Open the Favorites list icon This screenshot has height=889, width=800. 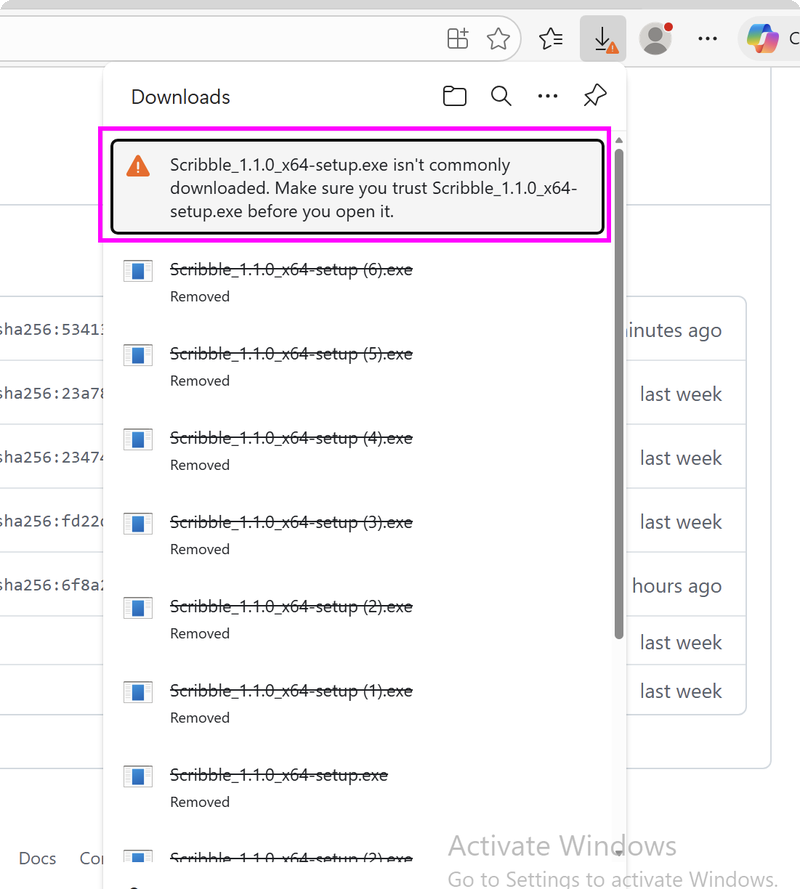coord(551,39)
